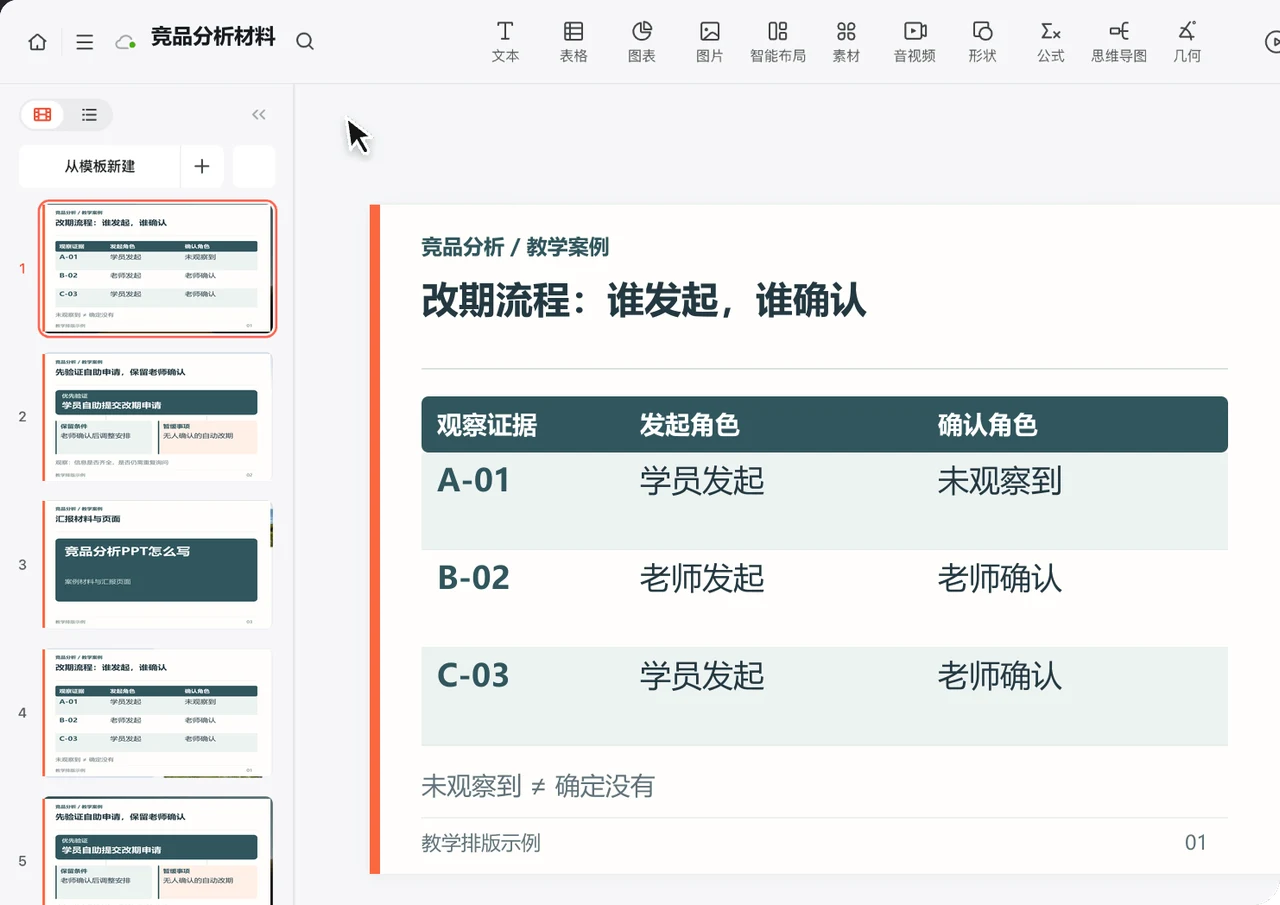Click the slide subtitle 竞品分析 / 教学案例
This screenshot has width=1280, height=905.
click(x=515, y=247)
